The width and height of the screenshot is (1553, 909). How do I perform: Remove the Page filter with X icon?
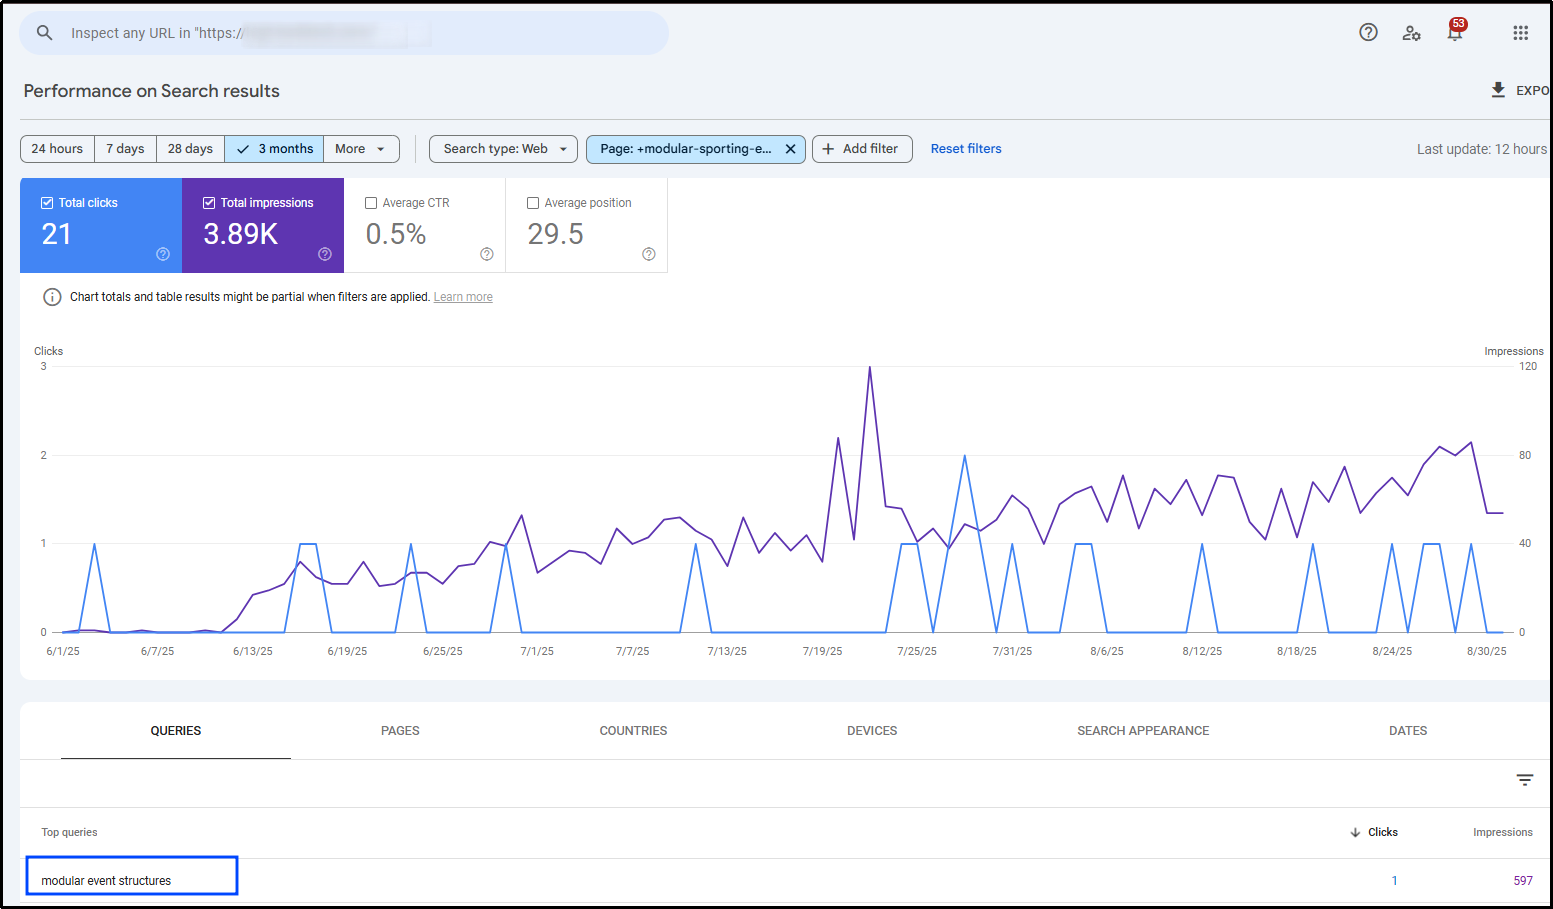tap(790, 149)
